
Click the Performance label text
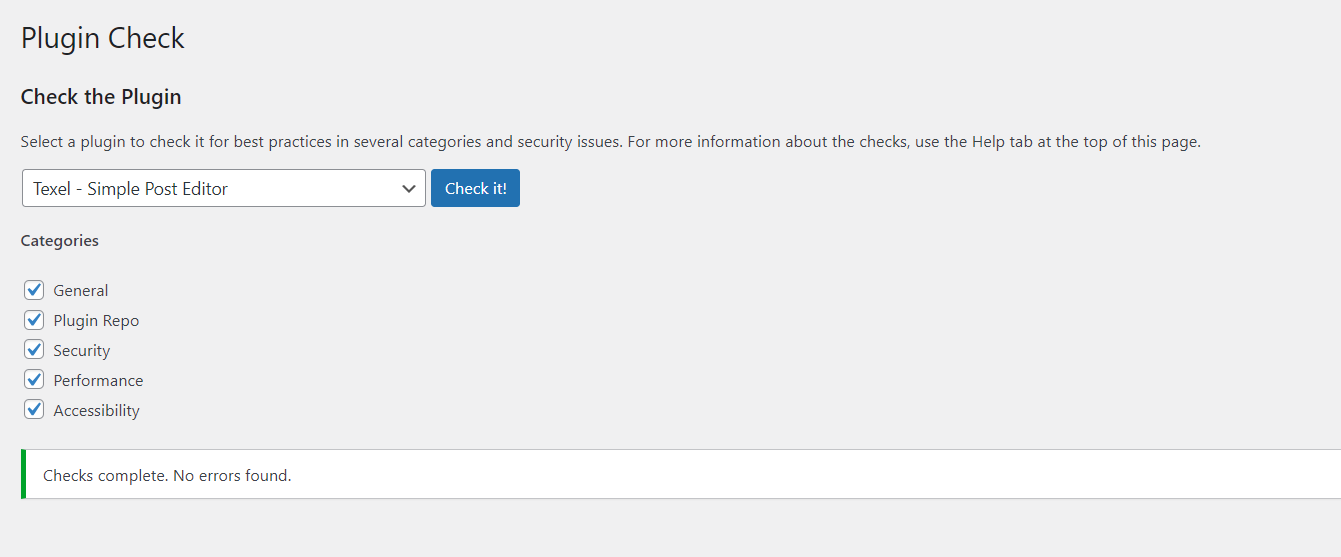98,381
